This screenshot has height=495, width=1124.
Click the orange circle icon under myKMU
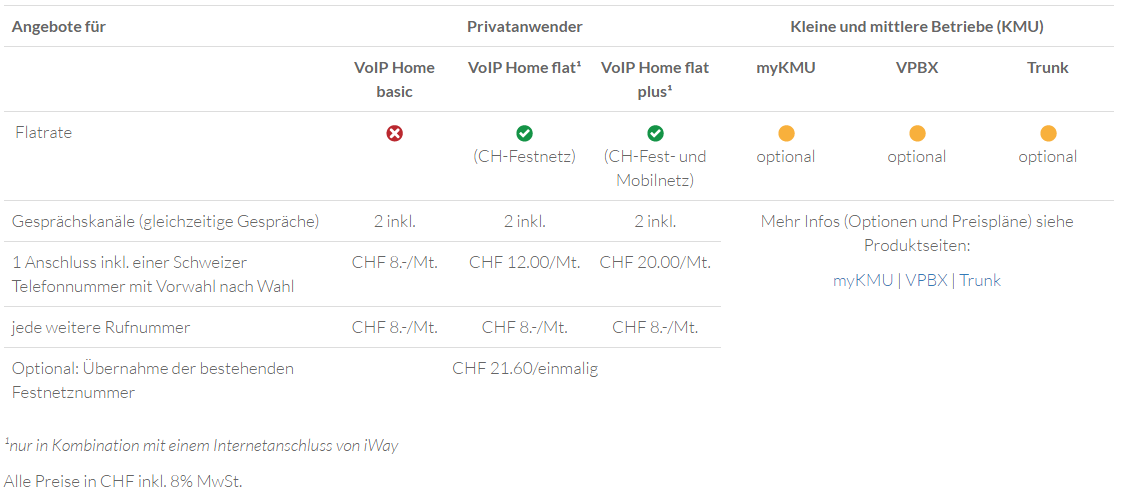click(786, 133)
